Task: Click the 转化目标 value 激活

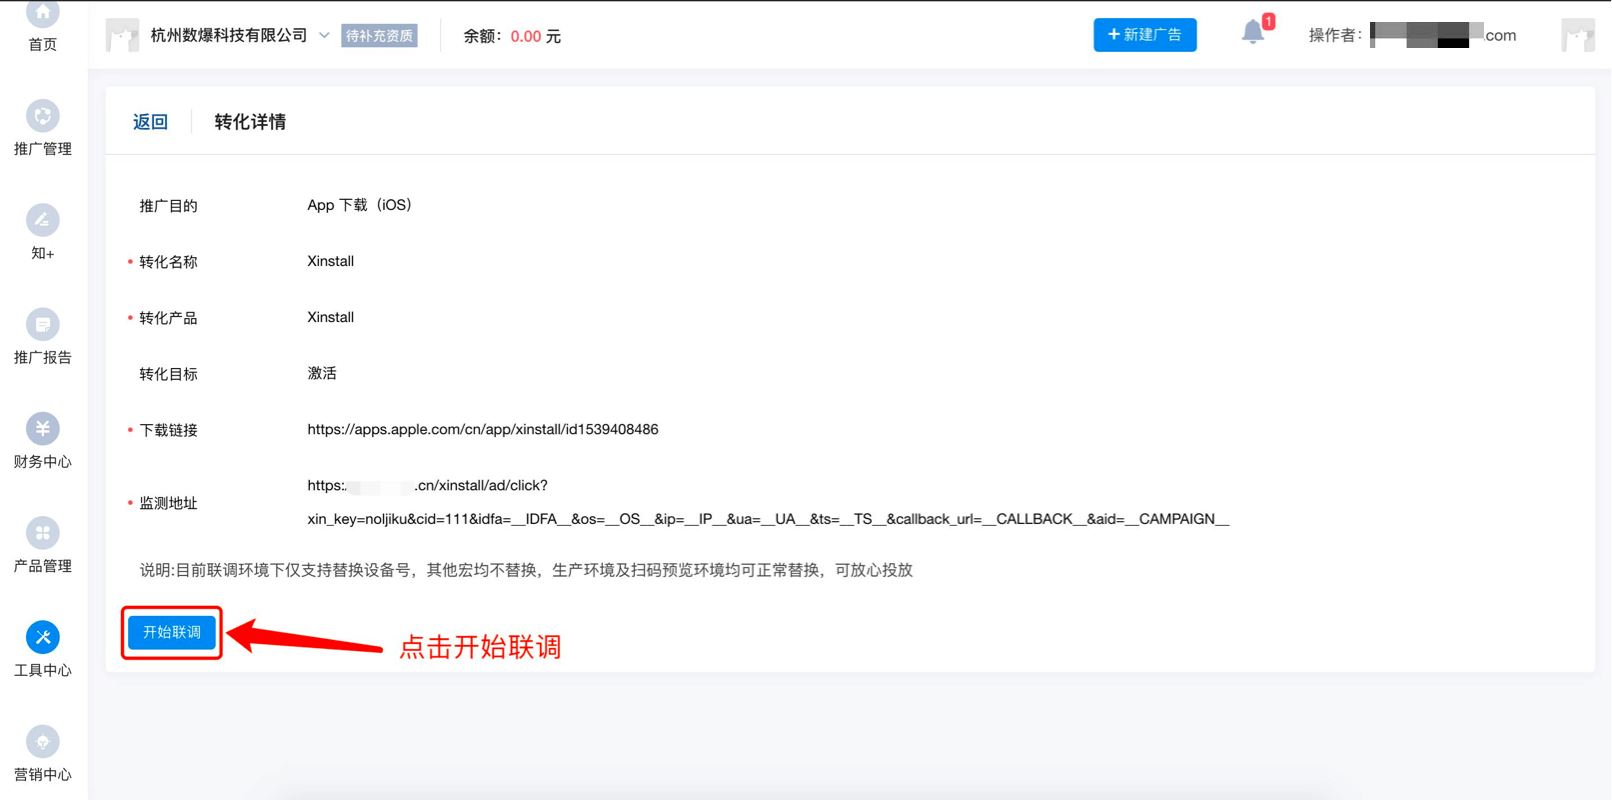Action: [x=322, y=373]
